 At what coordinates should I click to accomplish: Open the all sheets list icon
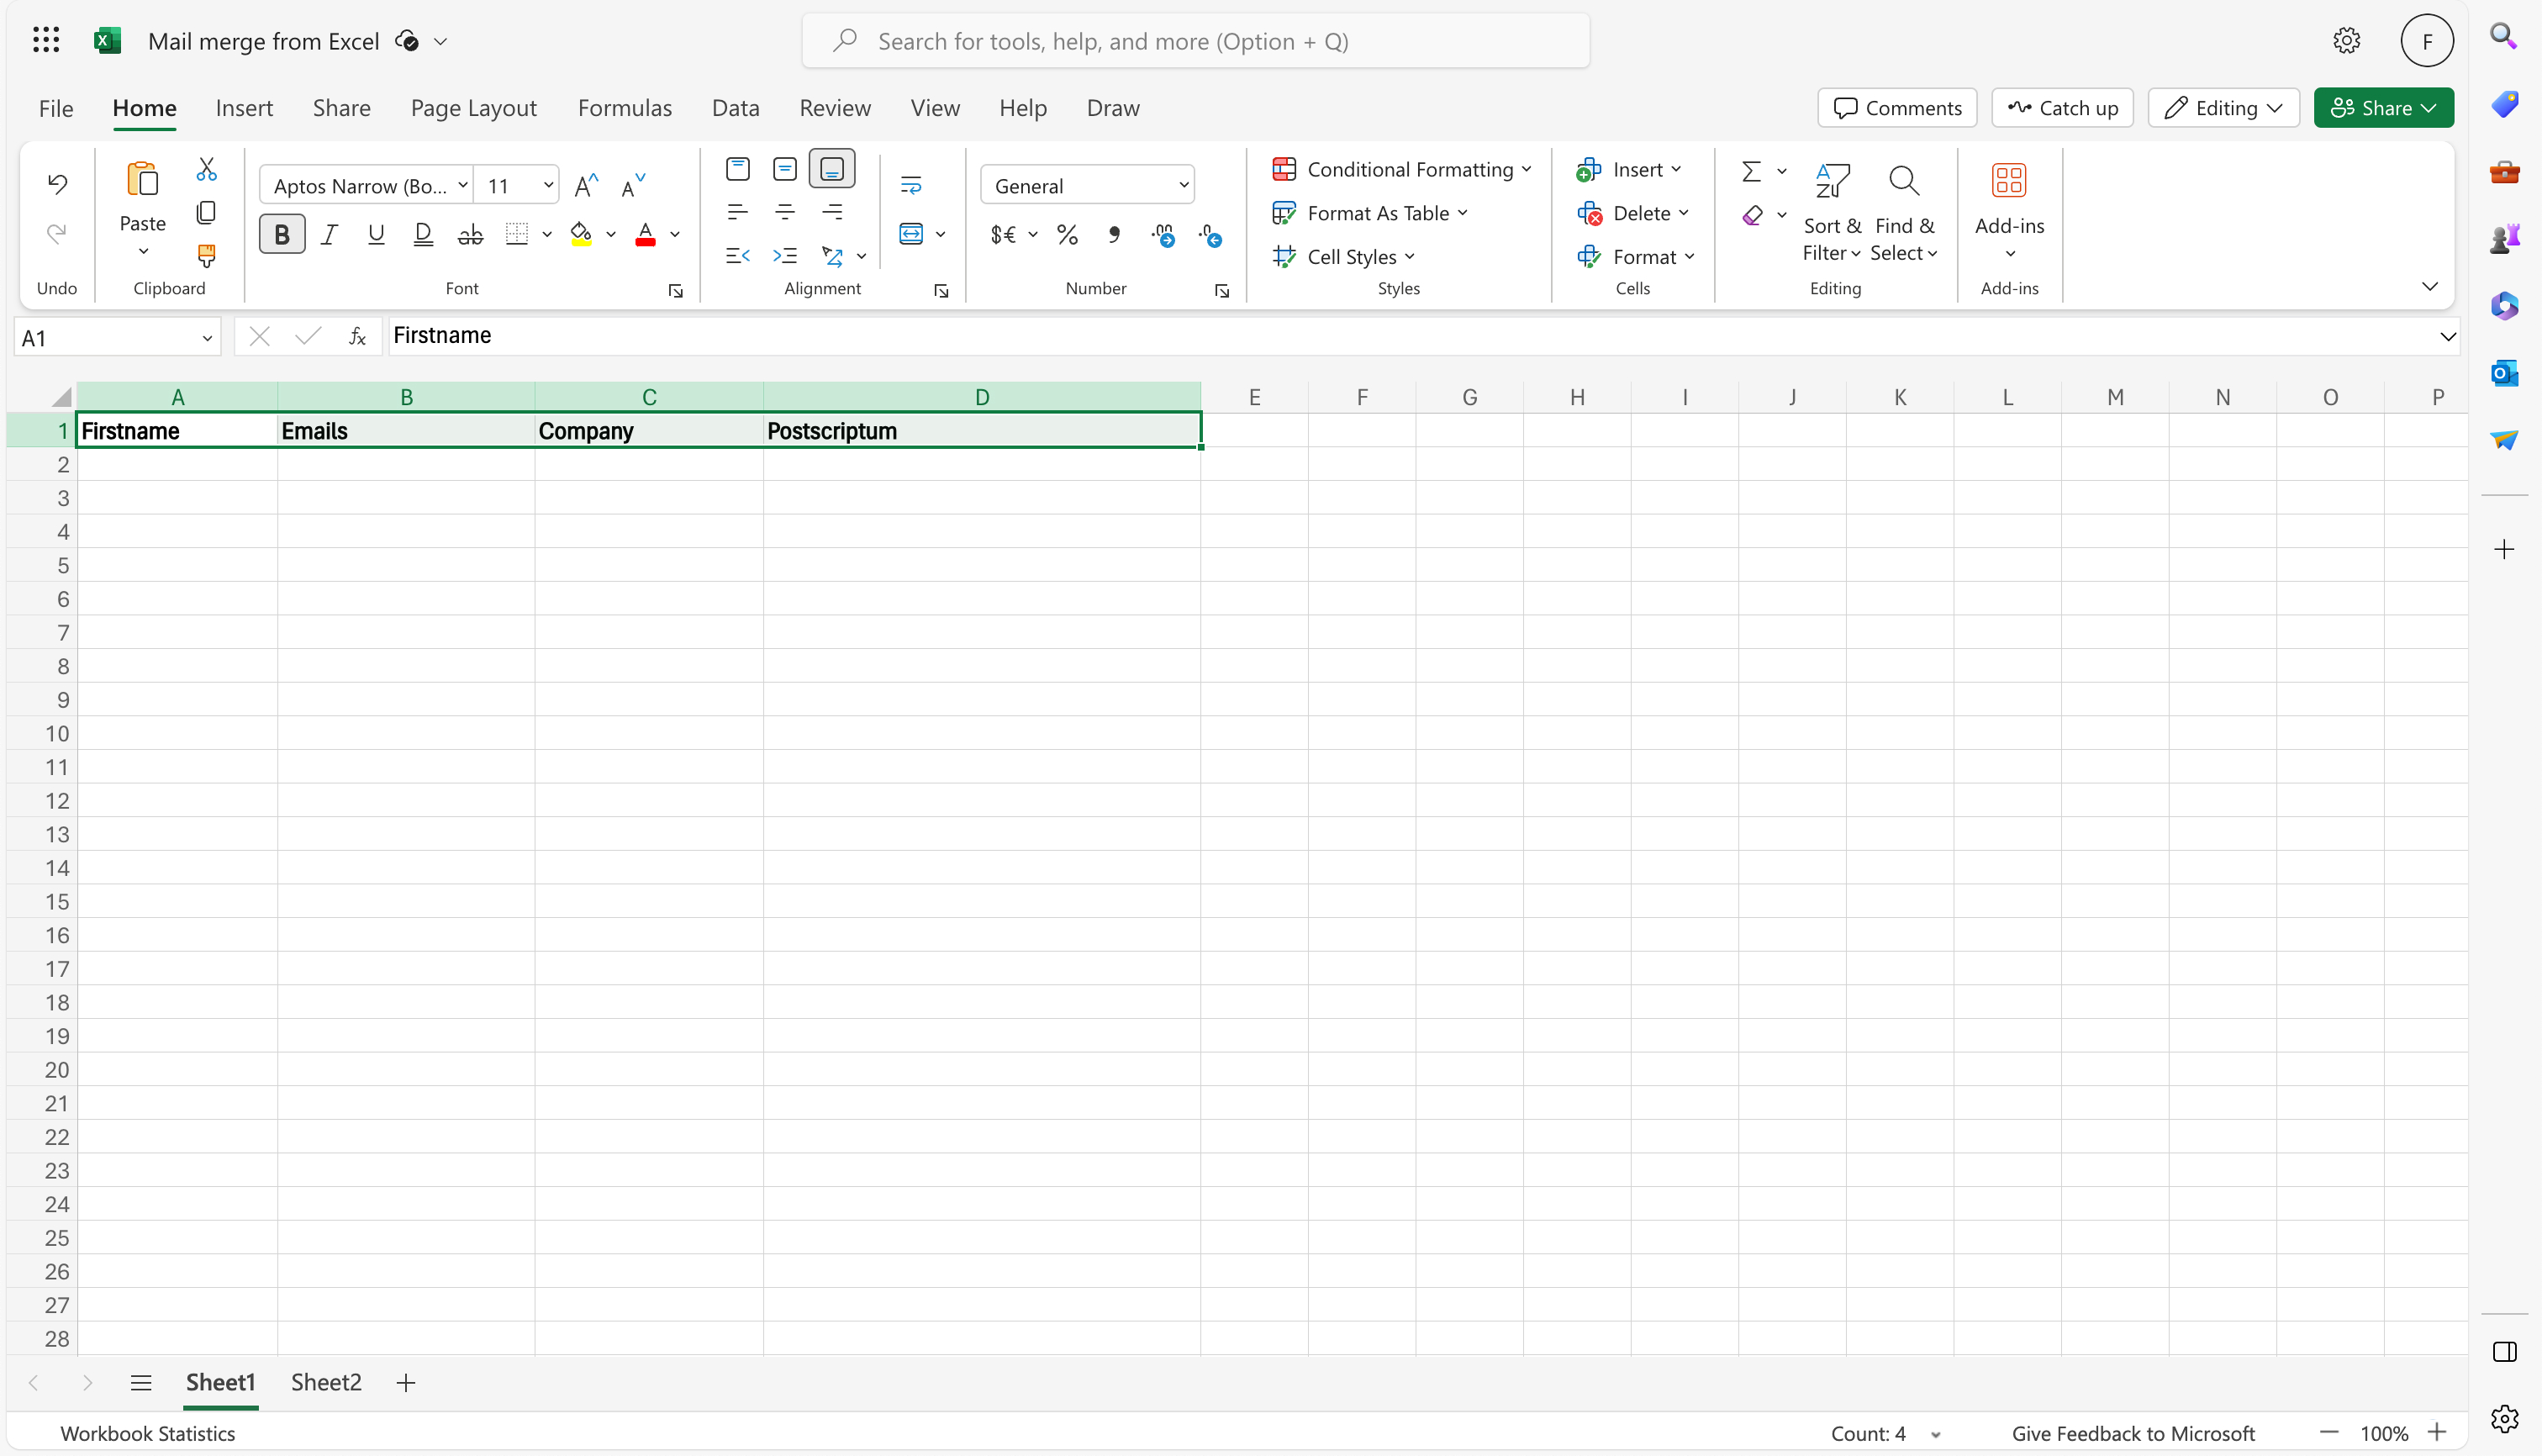[x=141, y=1383]
